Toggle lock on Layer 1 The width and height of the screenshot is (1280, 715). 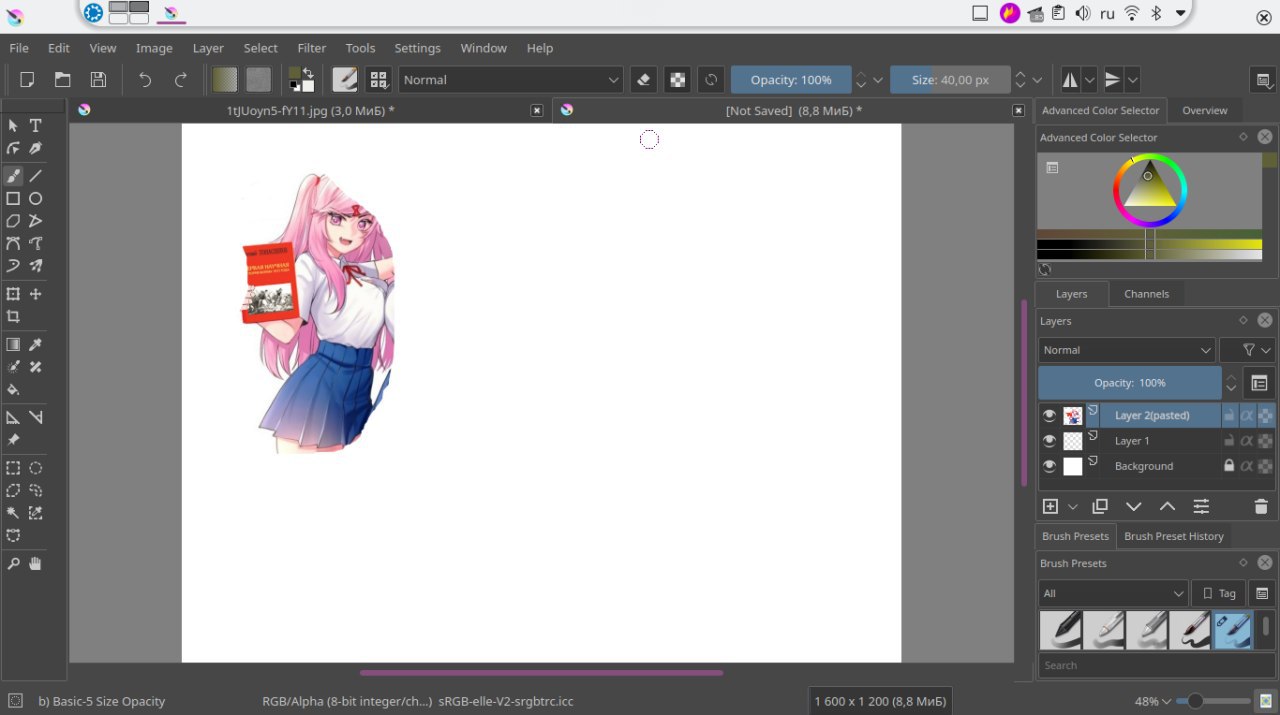click(x=1229, y=441)
